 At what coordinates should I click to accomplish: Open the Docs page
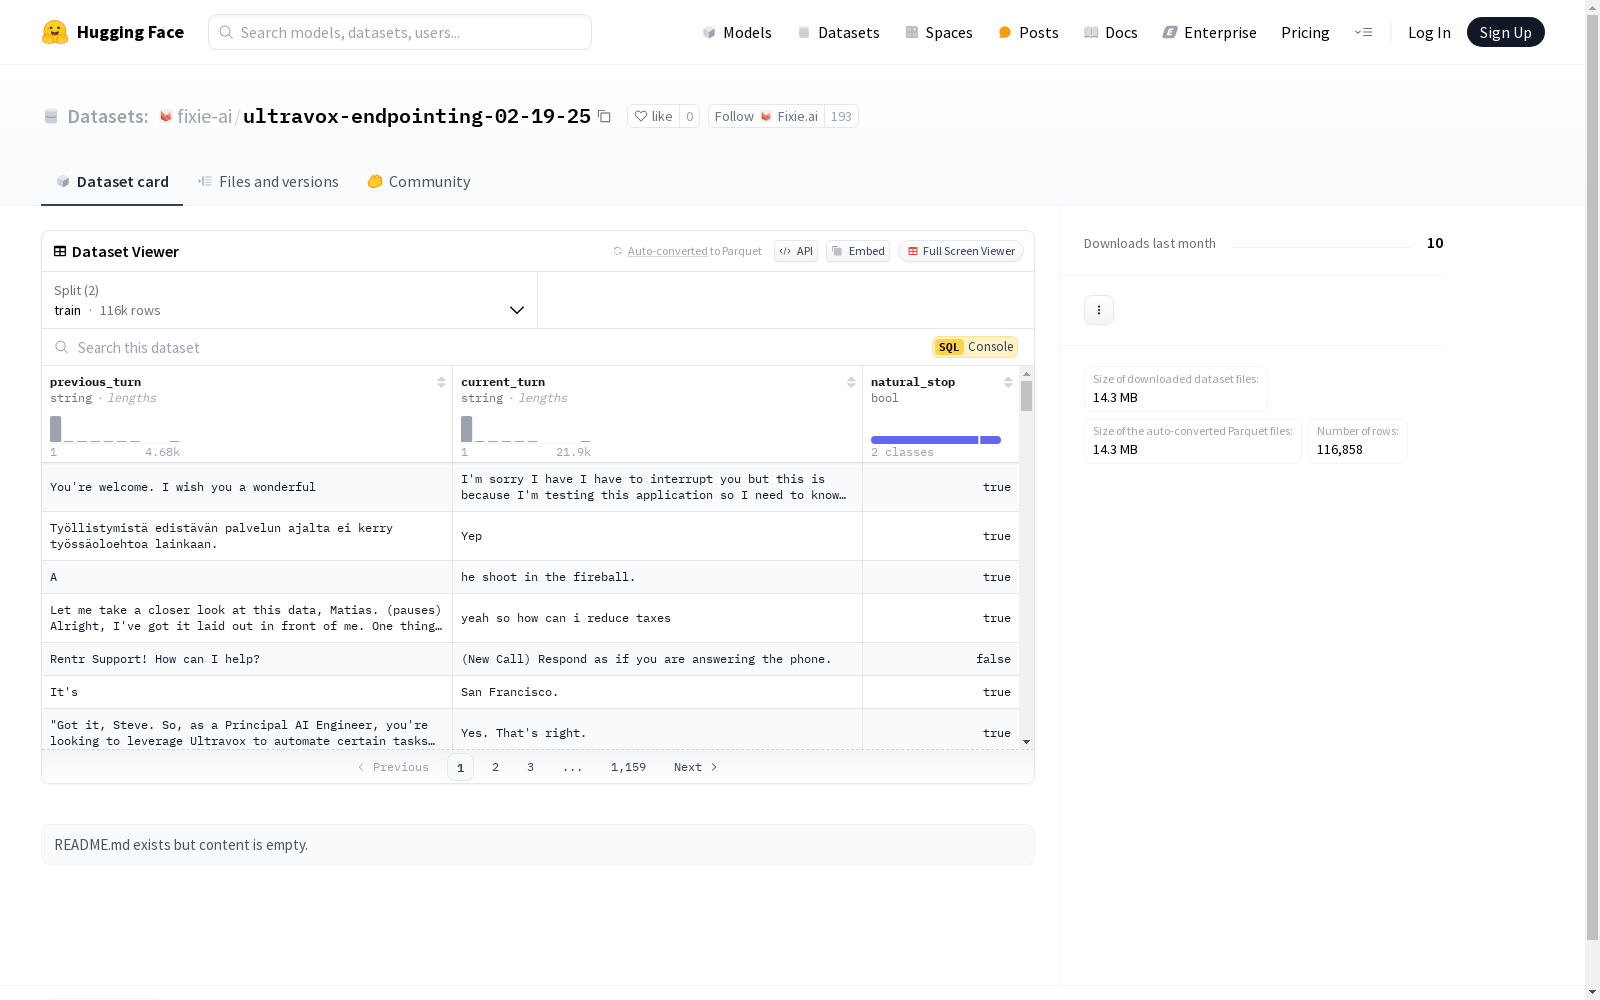point(1110,32)
